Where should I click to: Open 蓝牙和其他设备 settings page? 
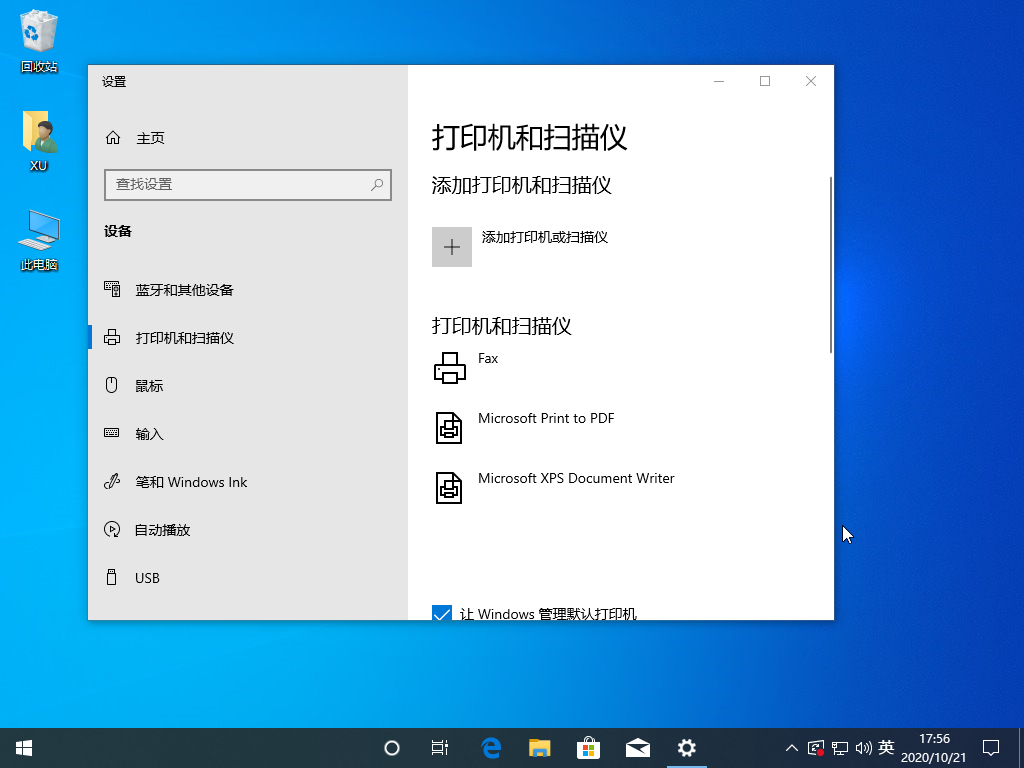pyautogui.click(x=184, y=290)
